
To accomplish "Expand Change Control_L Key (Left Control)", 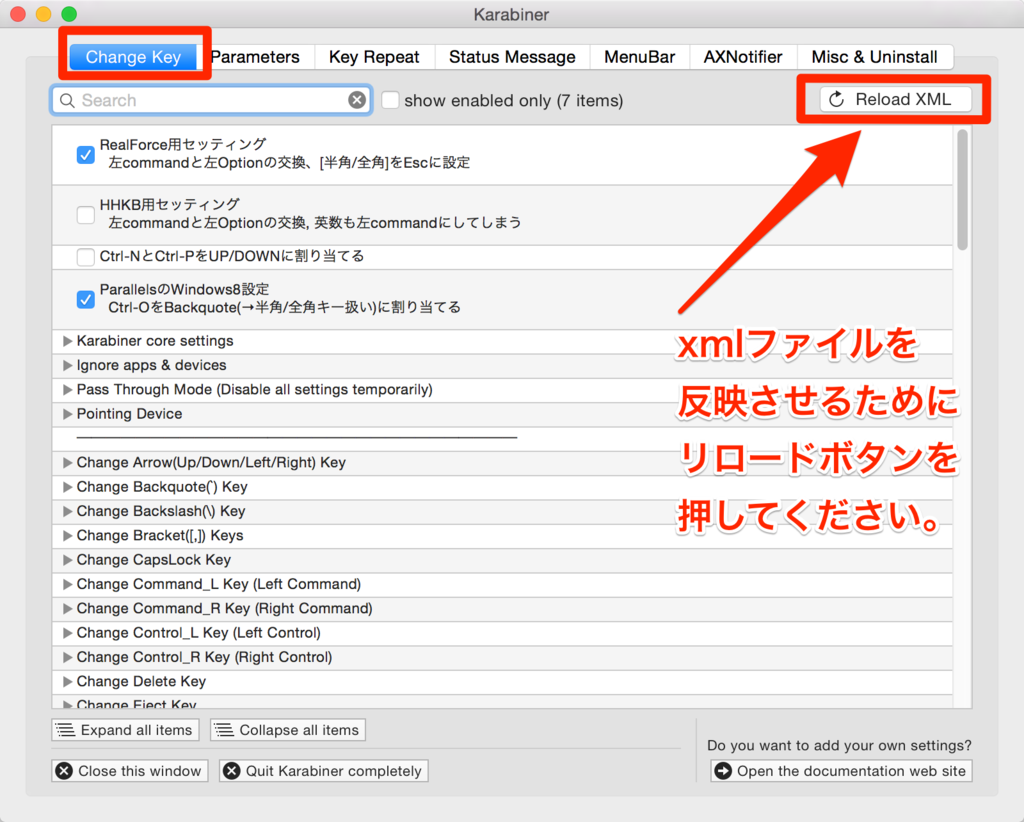I will tap(67, 633).
